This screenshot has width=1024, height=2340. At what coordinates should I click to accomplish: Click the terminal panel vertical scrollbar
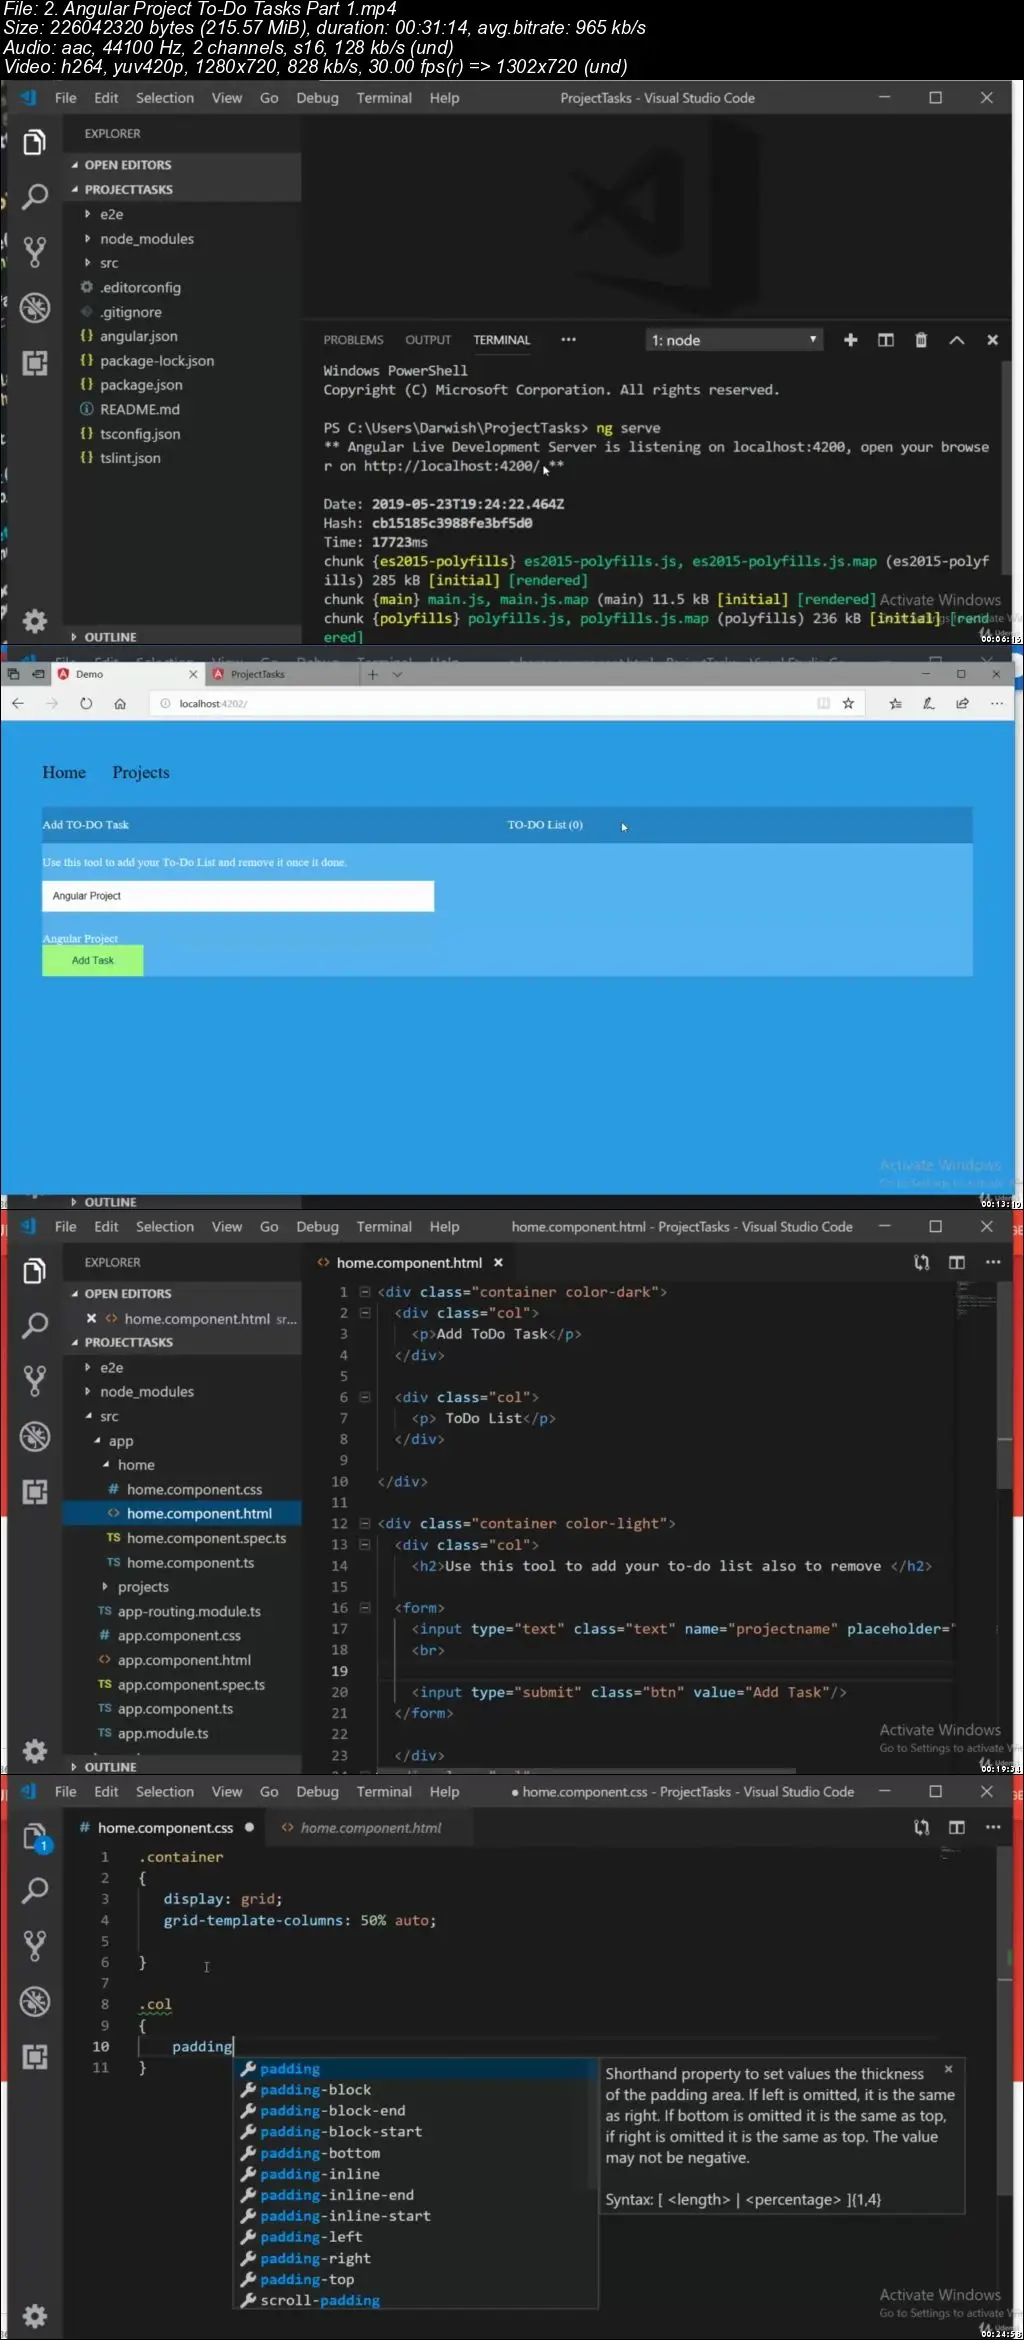1007,468
